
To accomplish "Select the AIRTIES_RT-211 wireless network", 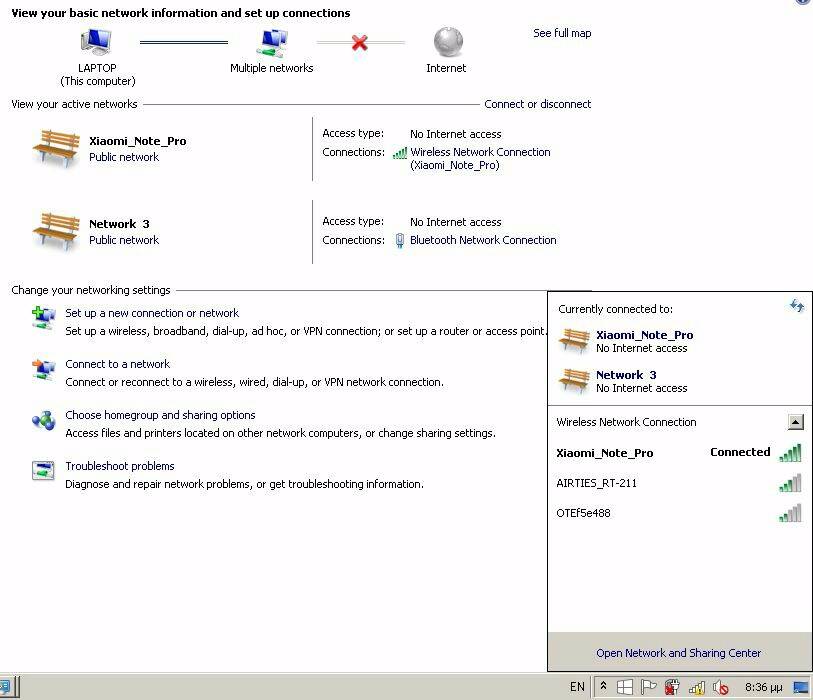I will click(597, 484).
